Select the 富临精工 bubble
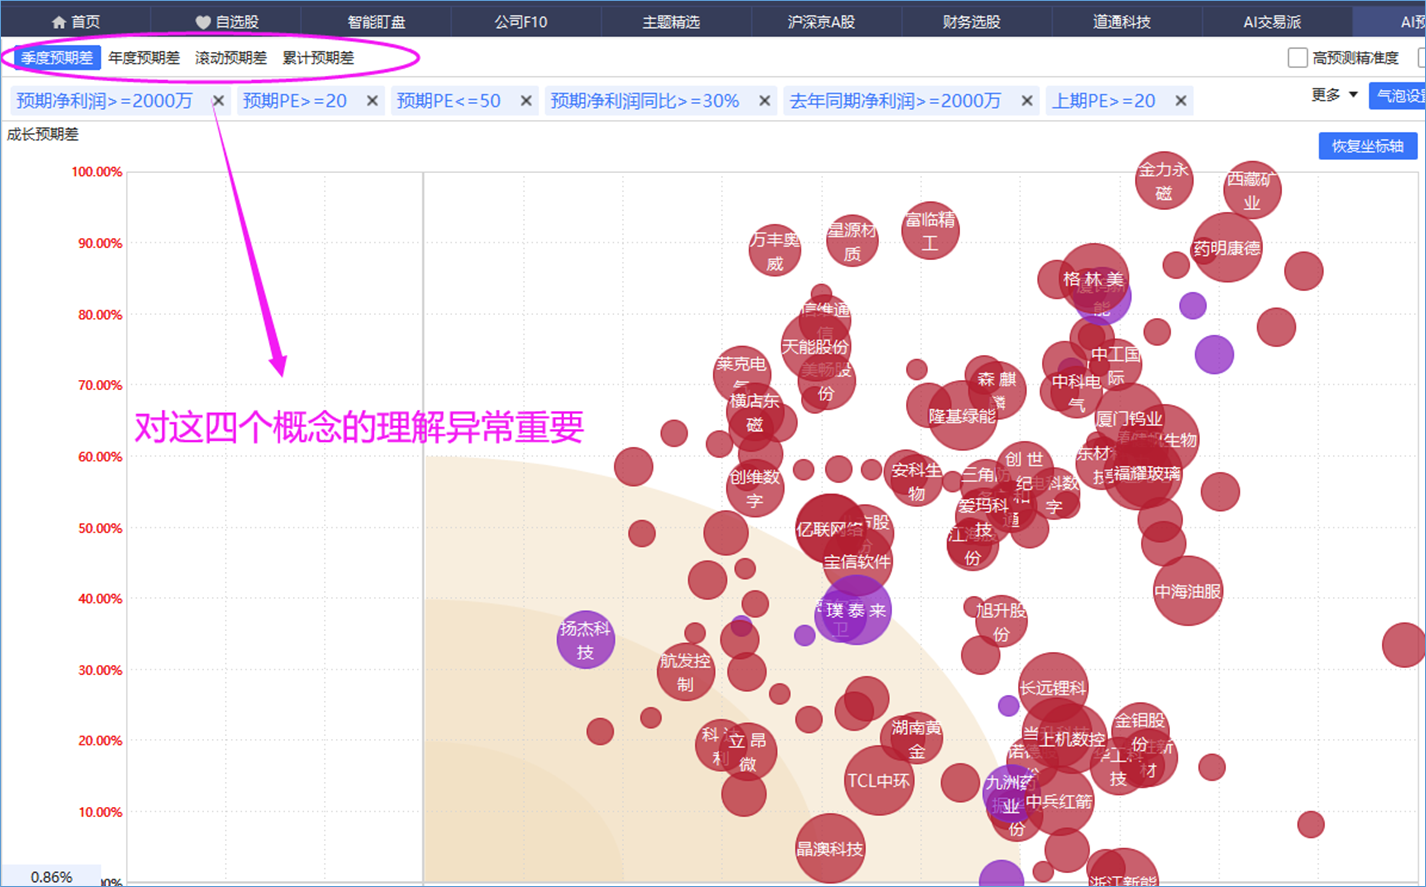Image resolution: width=1426 pixels, height=887 pixels. pyautogui.click(x=930, y=231)
